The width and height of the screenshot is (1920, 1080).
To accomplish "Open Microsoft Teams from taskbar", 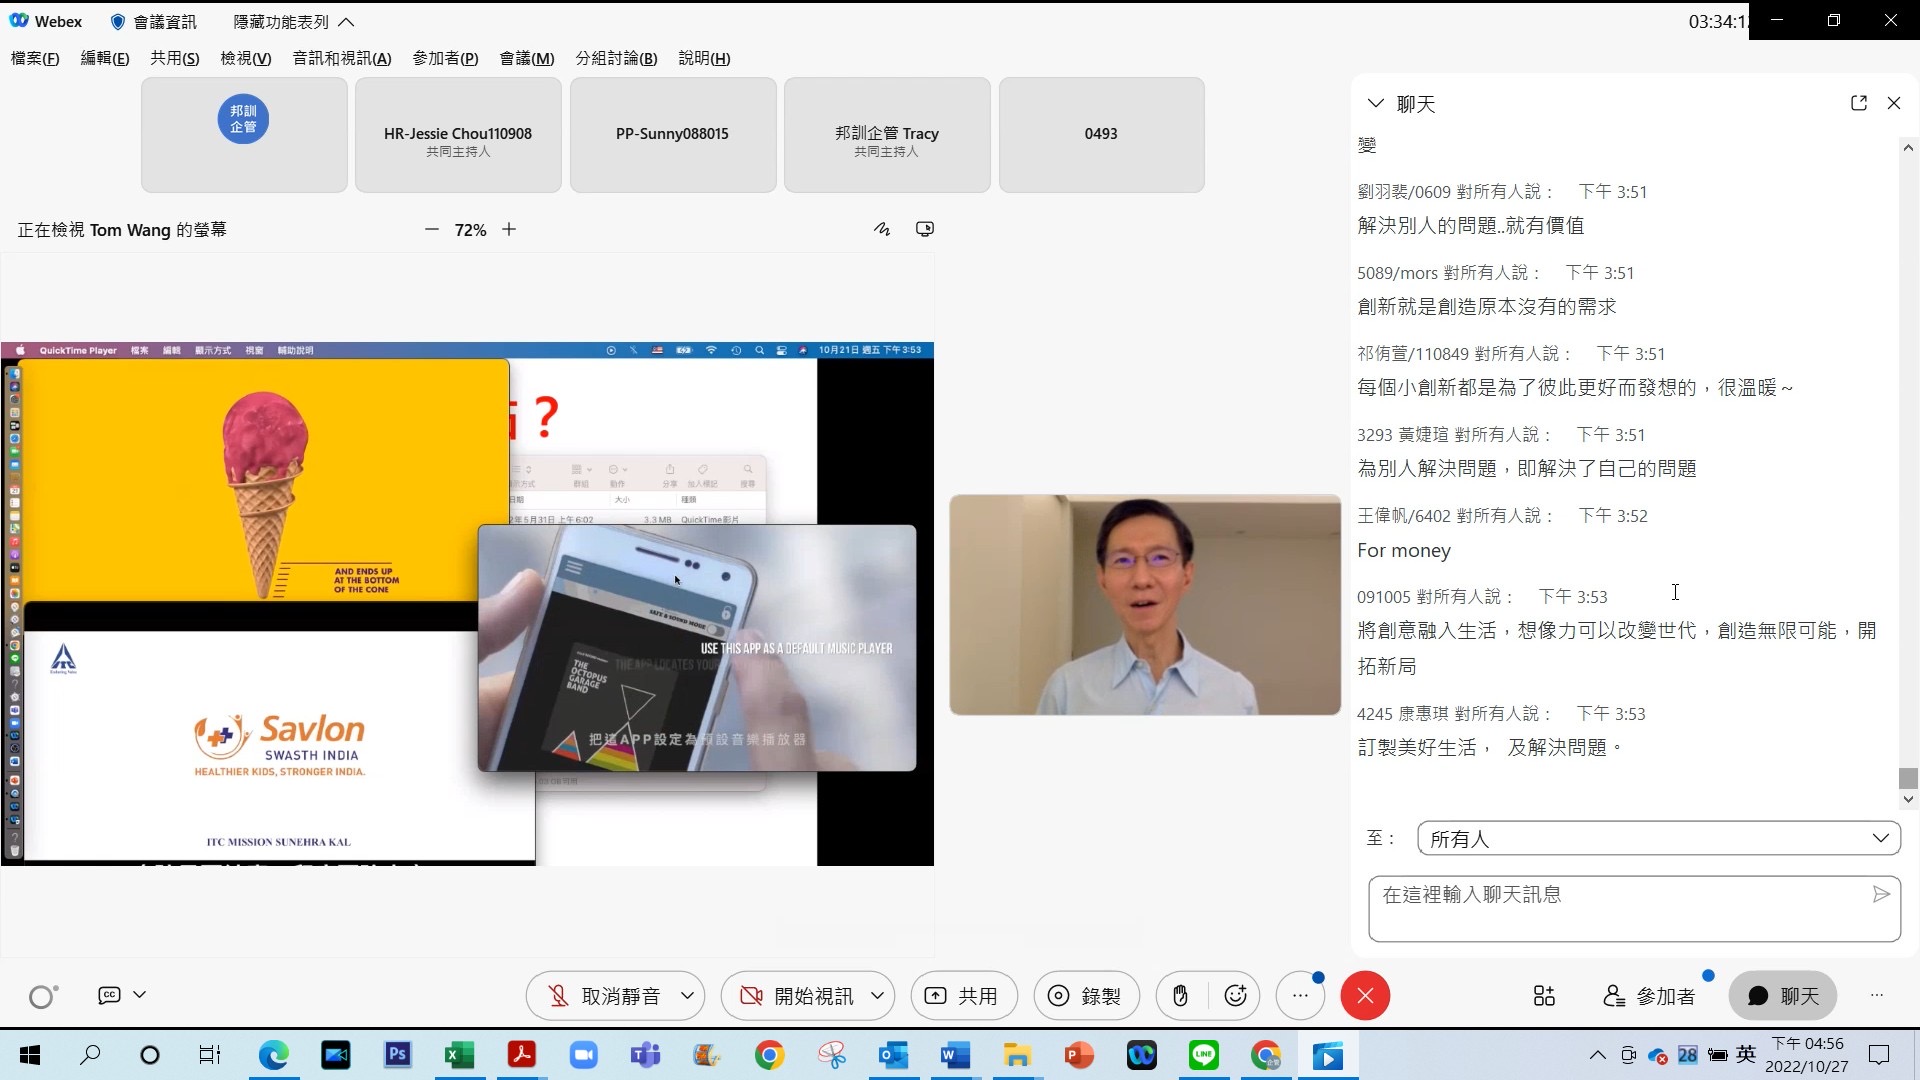I will coord(645,1055).
